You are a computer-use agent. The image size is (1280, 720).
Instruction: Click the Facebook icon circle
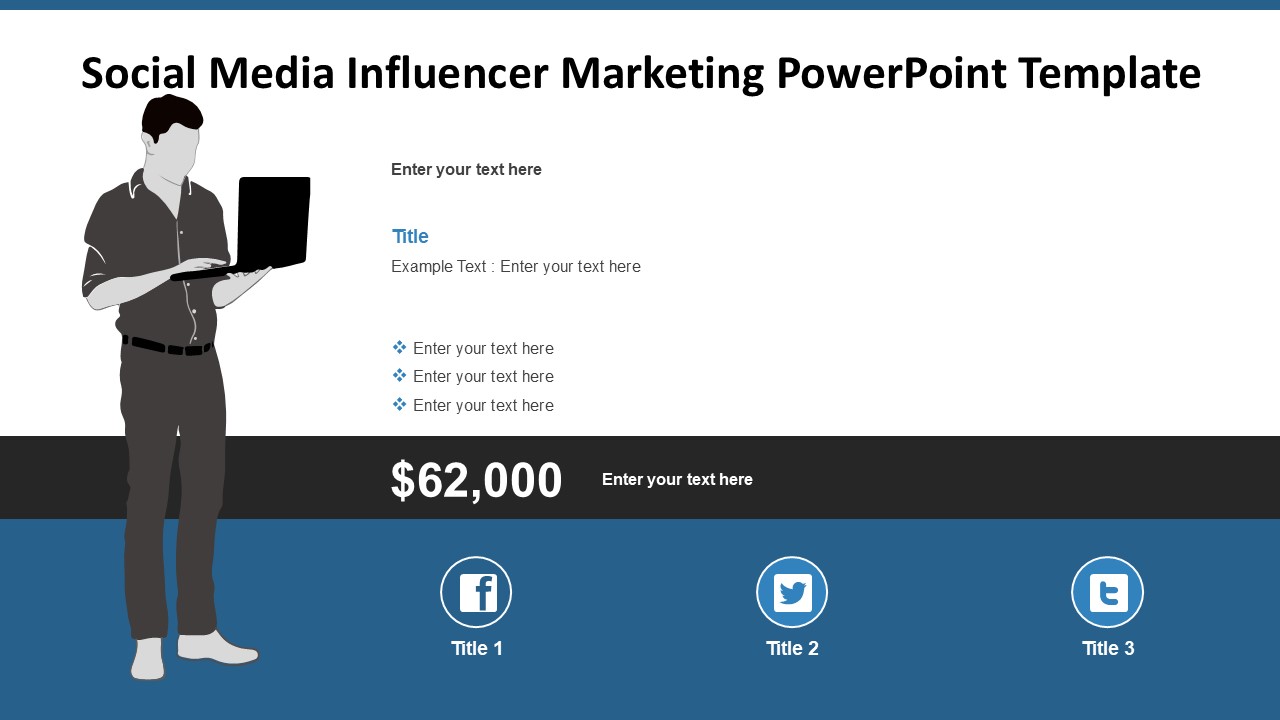coord(476,592)
